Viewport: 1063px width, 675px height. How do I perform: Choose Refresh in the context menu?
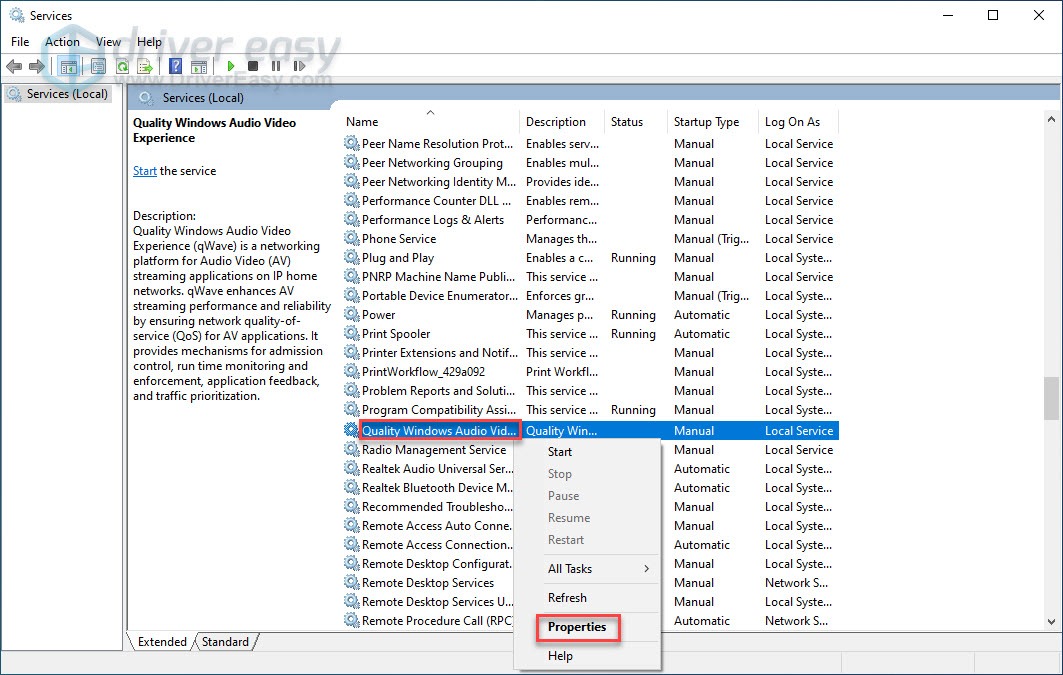567,598
